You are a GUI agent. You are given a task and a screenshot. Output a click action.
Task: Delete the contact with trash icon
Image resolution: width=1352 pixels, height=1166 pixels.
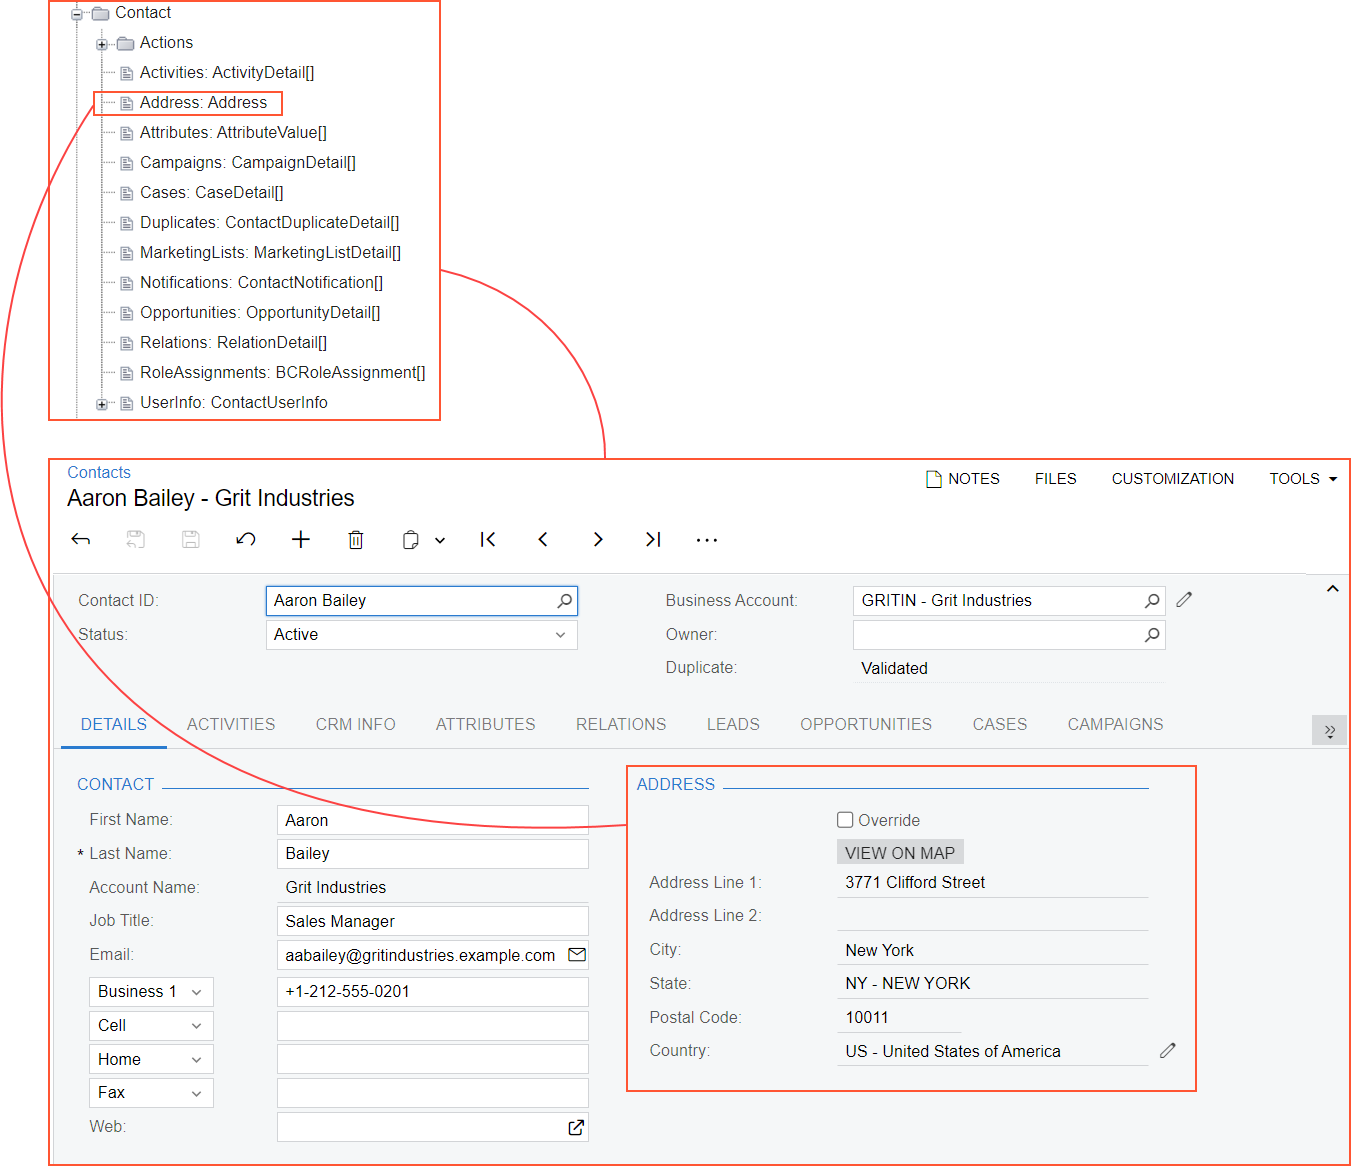355,540
